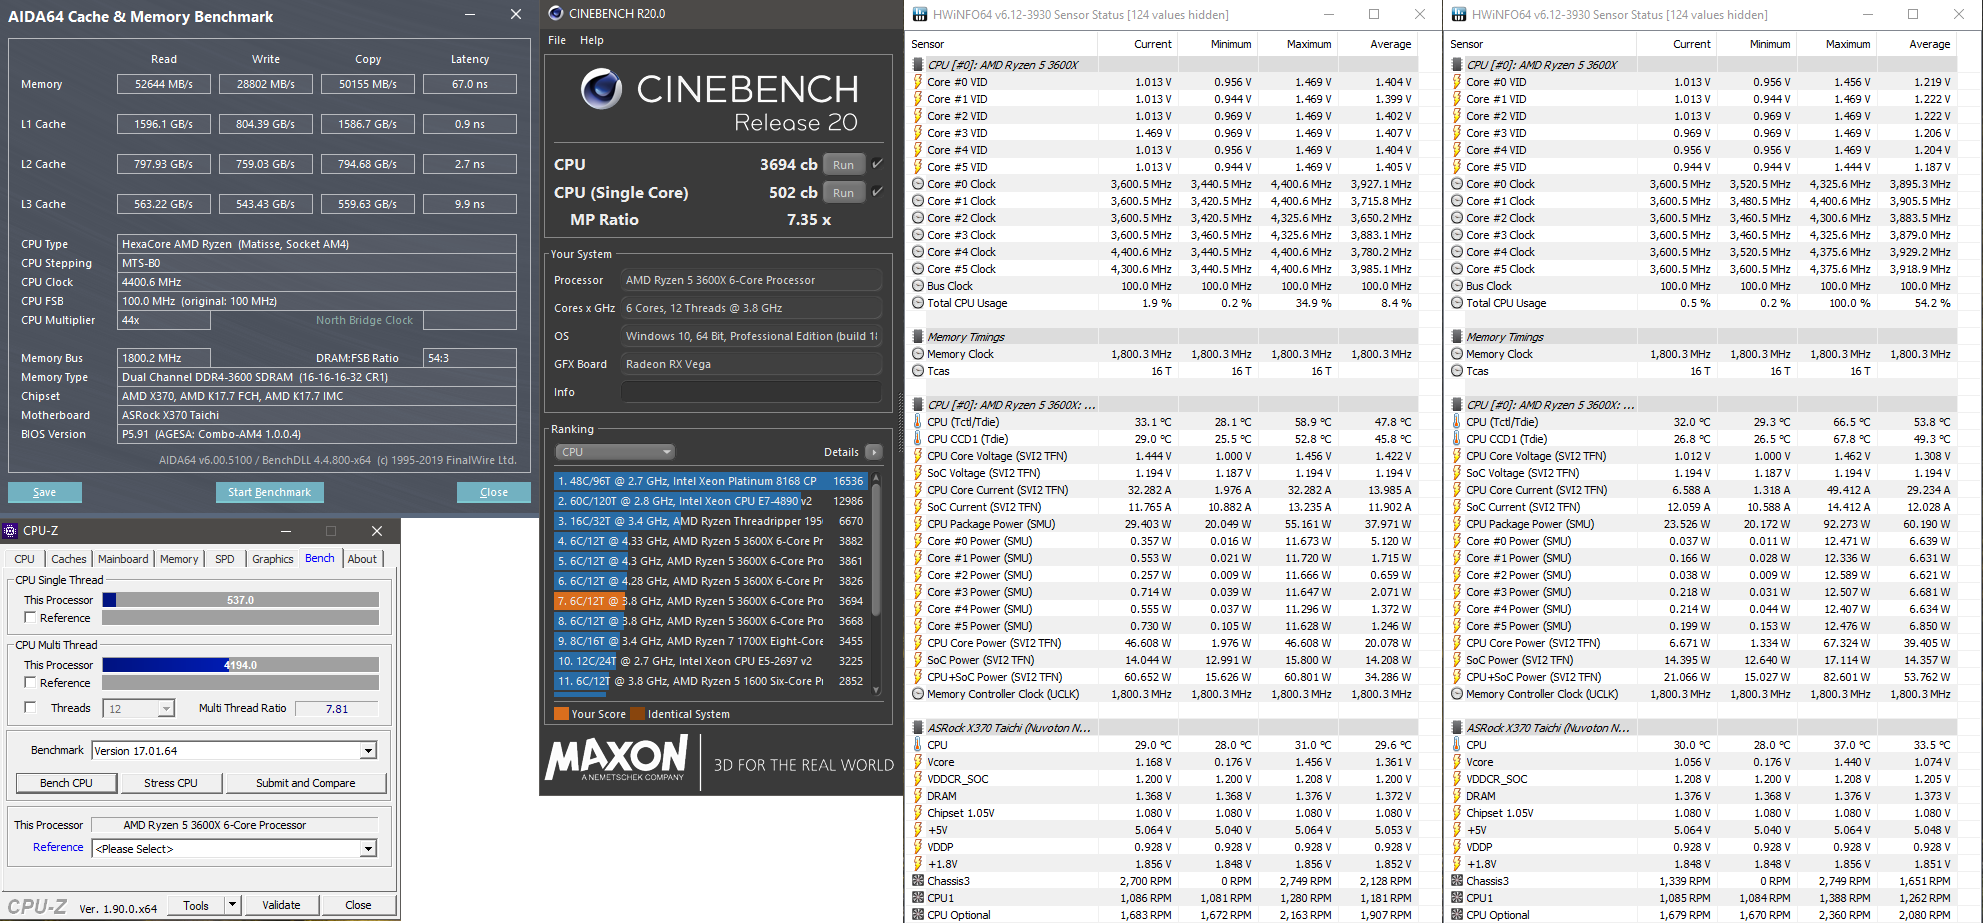Open the Benchmark version dropdown in CPU-Z

[x=368, y=751]
